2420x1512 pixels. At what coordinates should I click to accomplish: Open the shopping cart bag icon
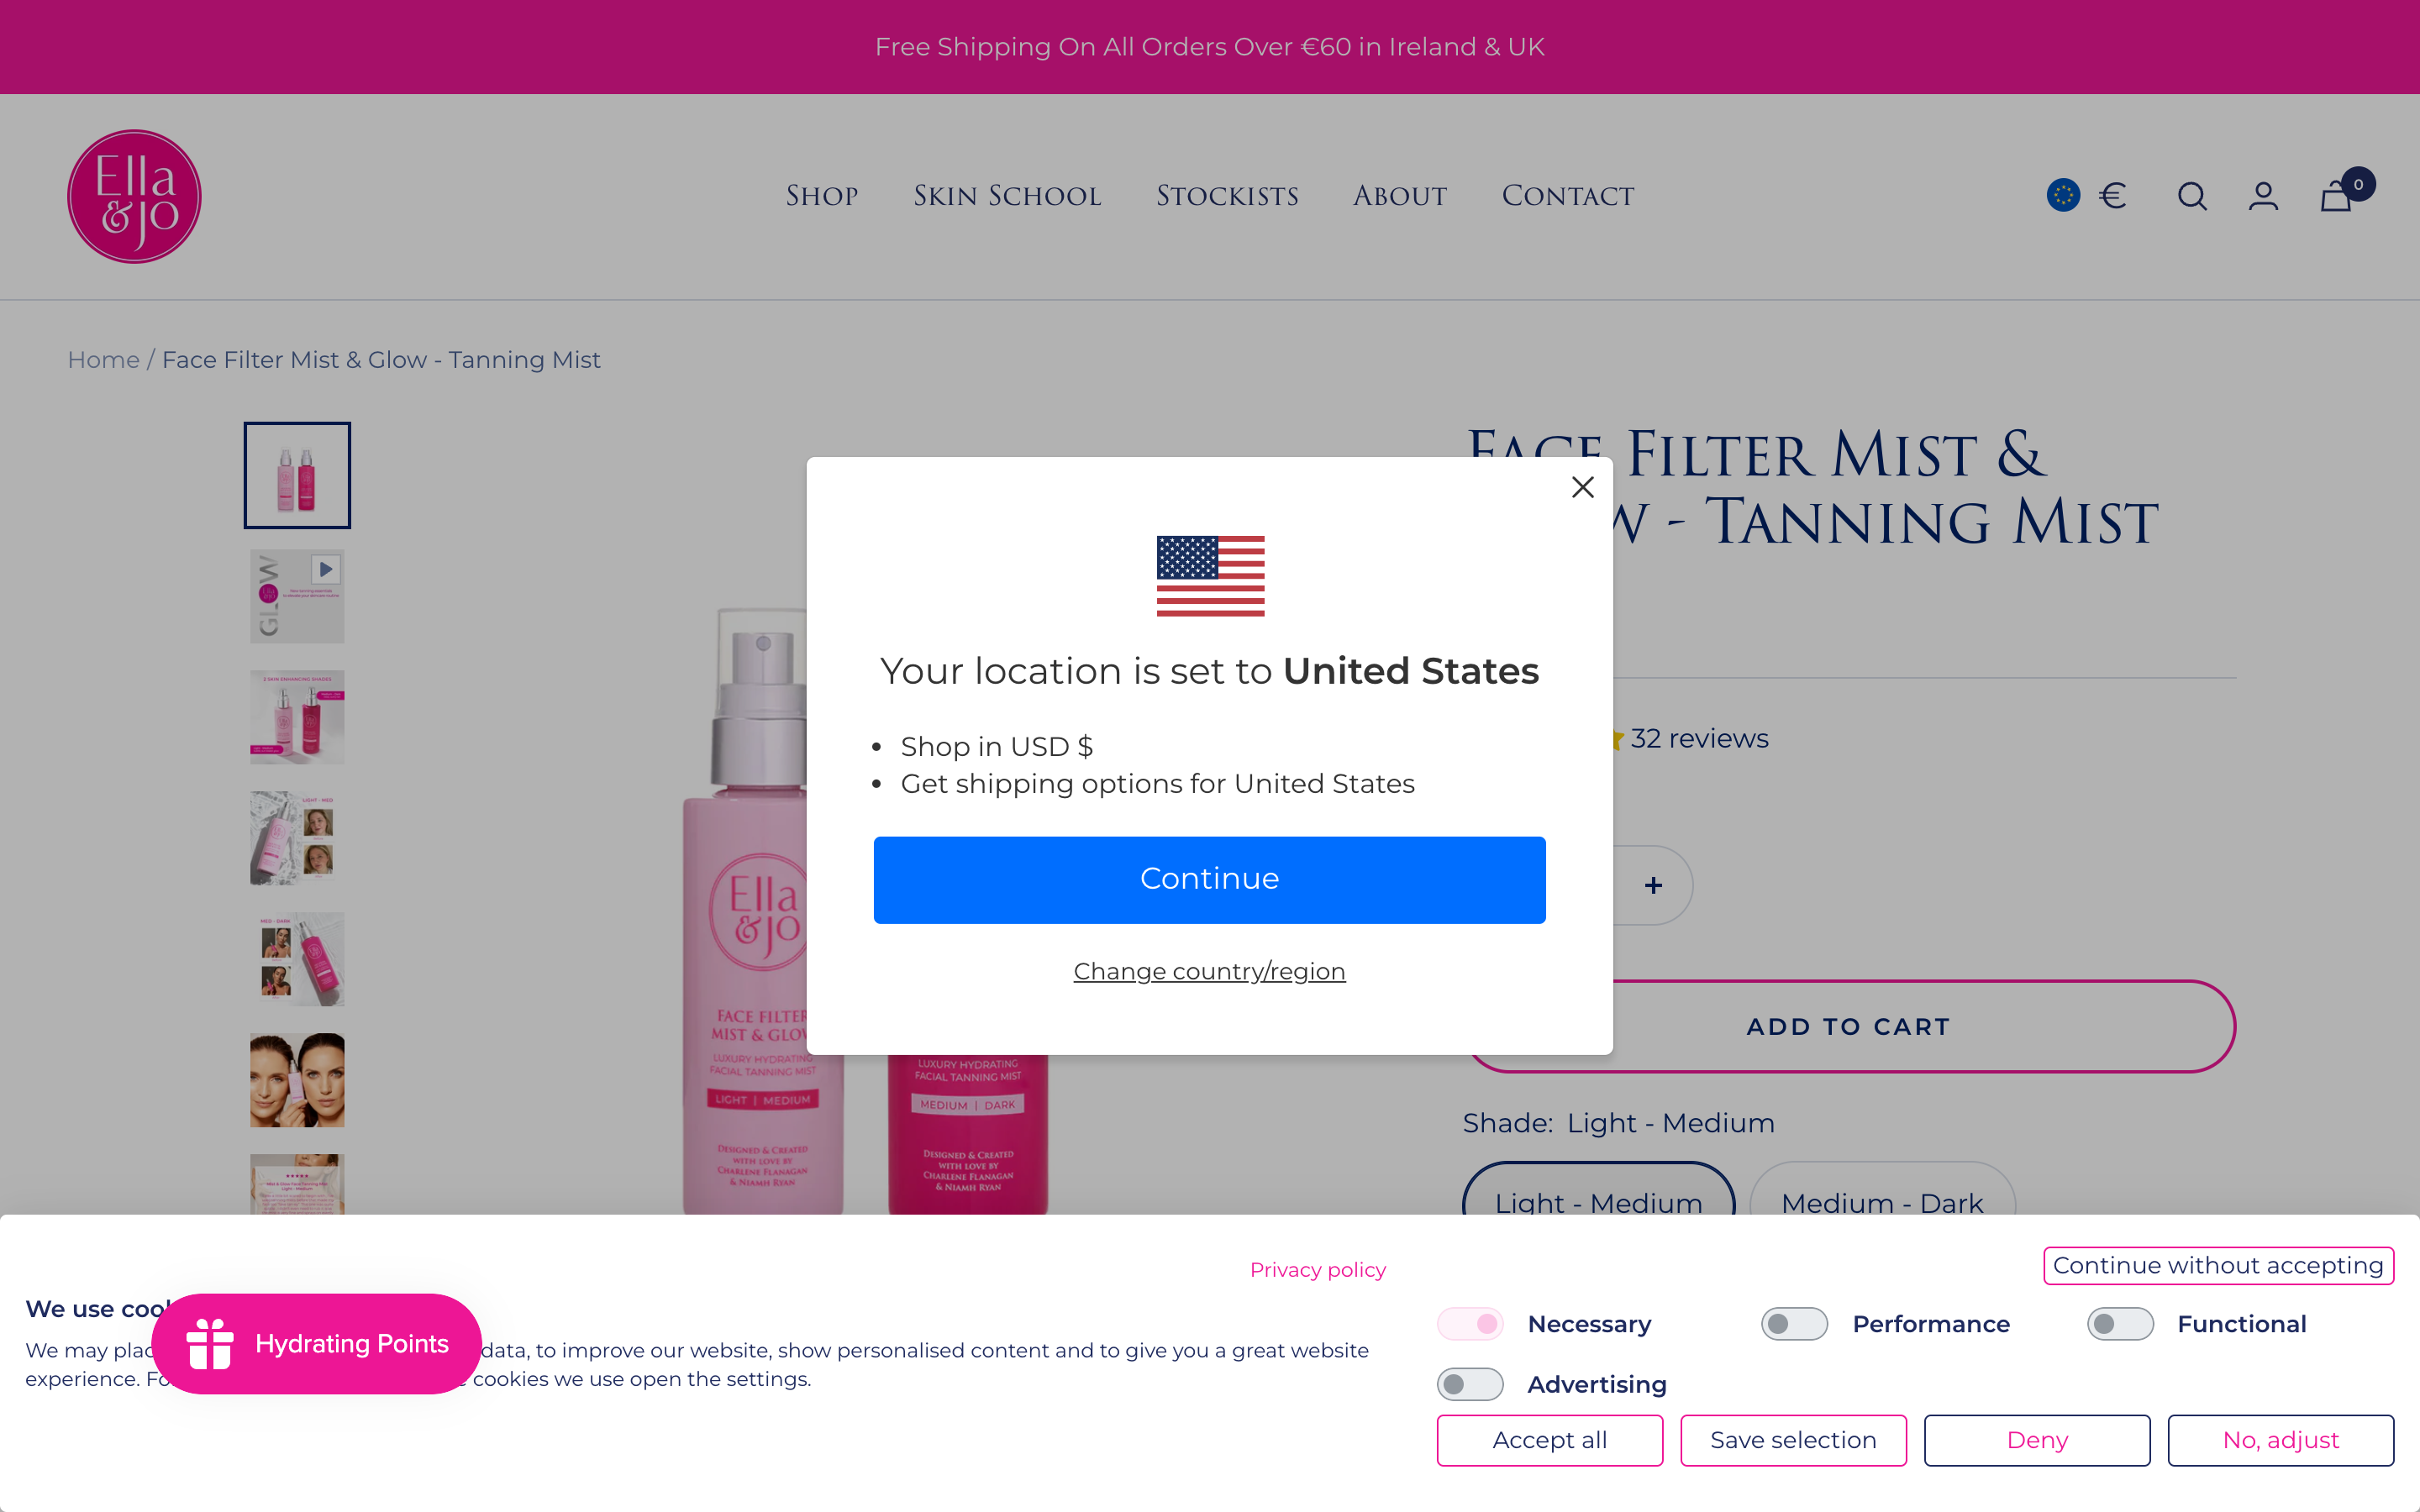pyautogui.click(x=2337, y=196)
